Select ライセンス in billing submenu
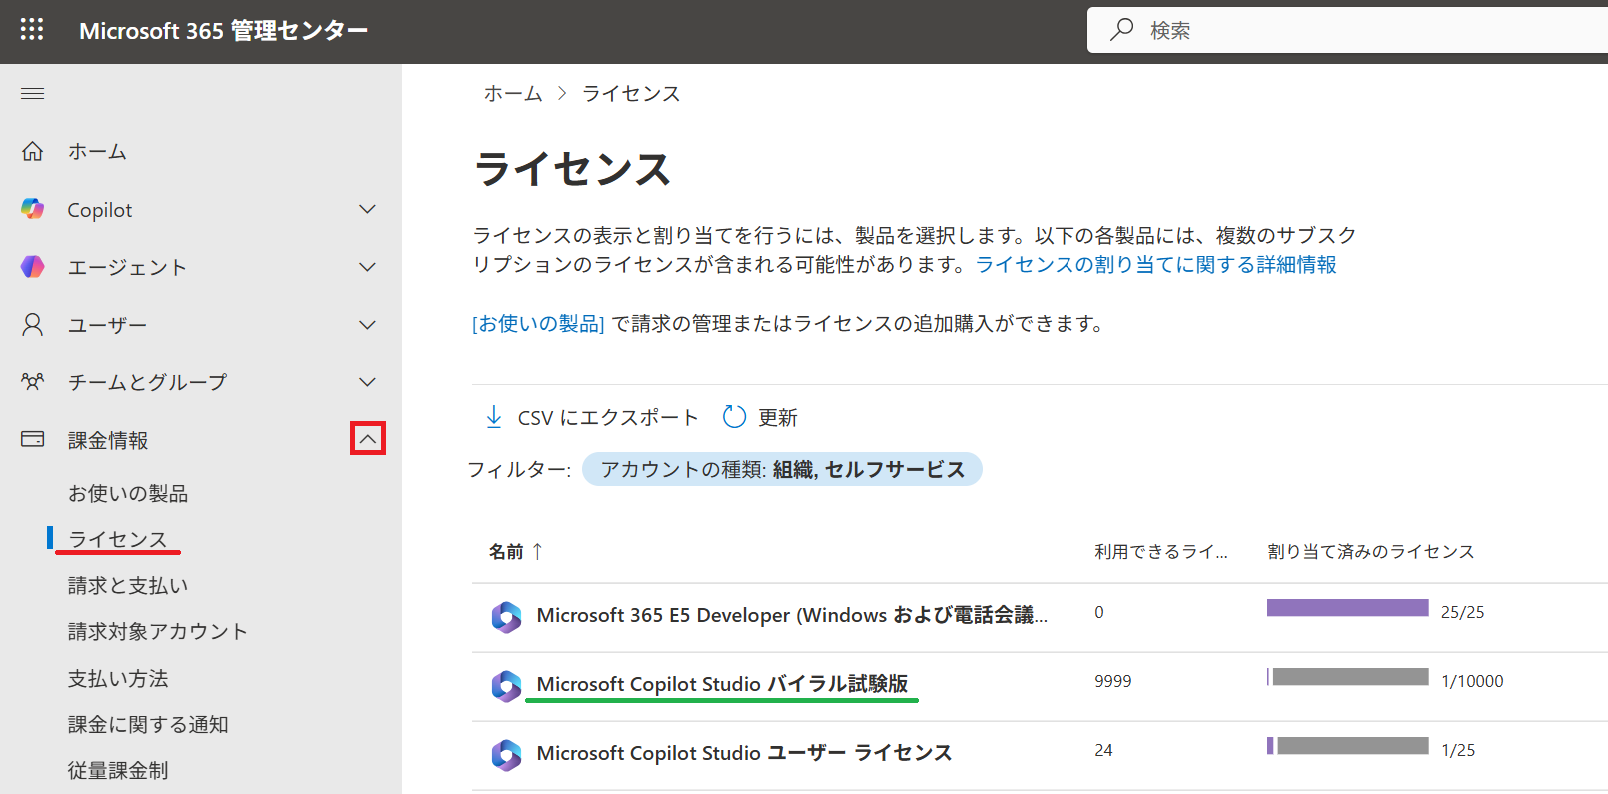Screen dimensions: 1608x794 tap(118, 539)
